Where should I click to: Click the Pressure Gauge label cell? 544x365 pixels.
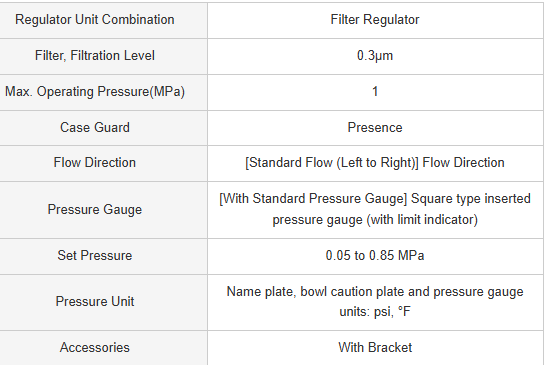tap(103, 210)
